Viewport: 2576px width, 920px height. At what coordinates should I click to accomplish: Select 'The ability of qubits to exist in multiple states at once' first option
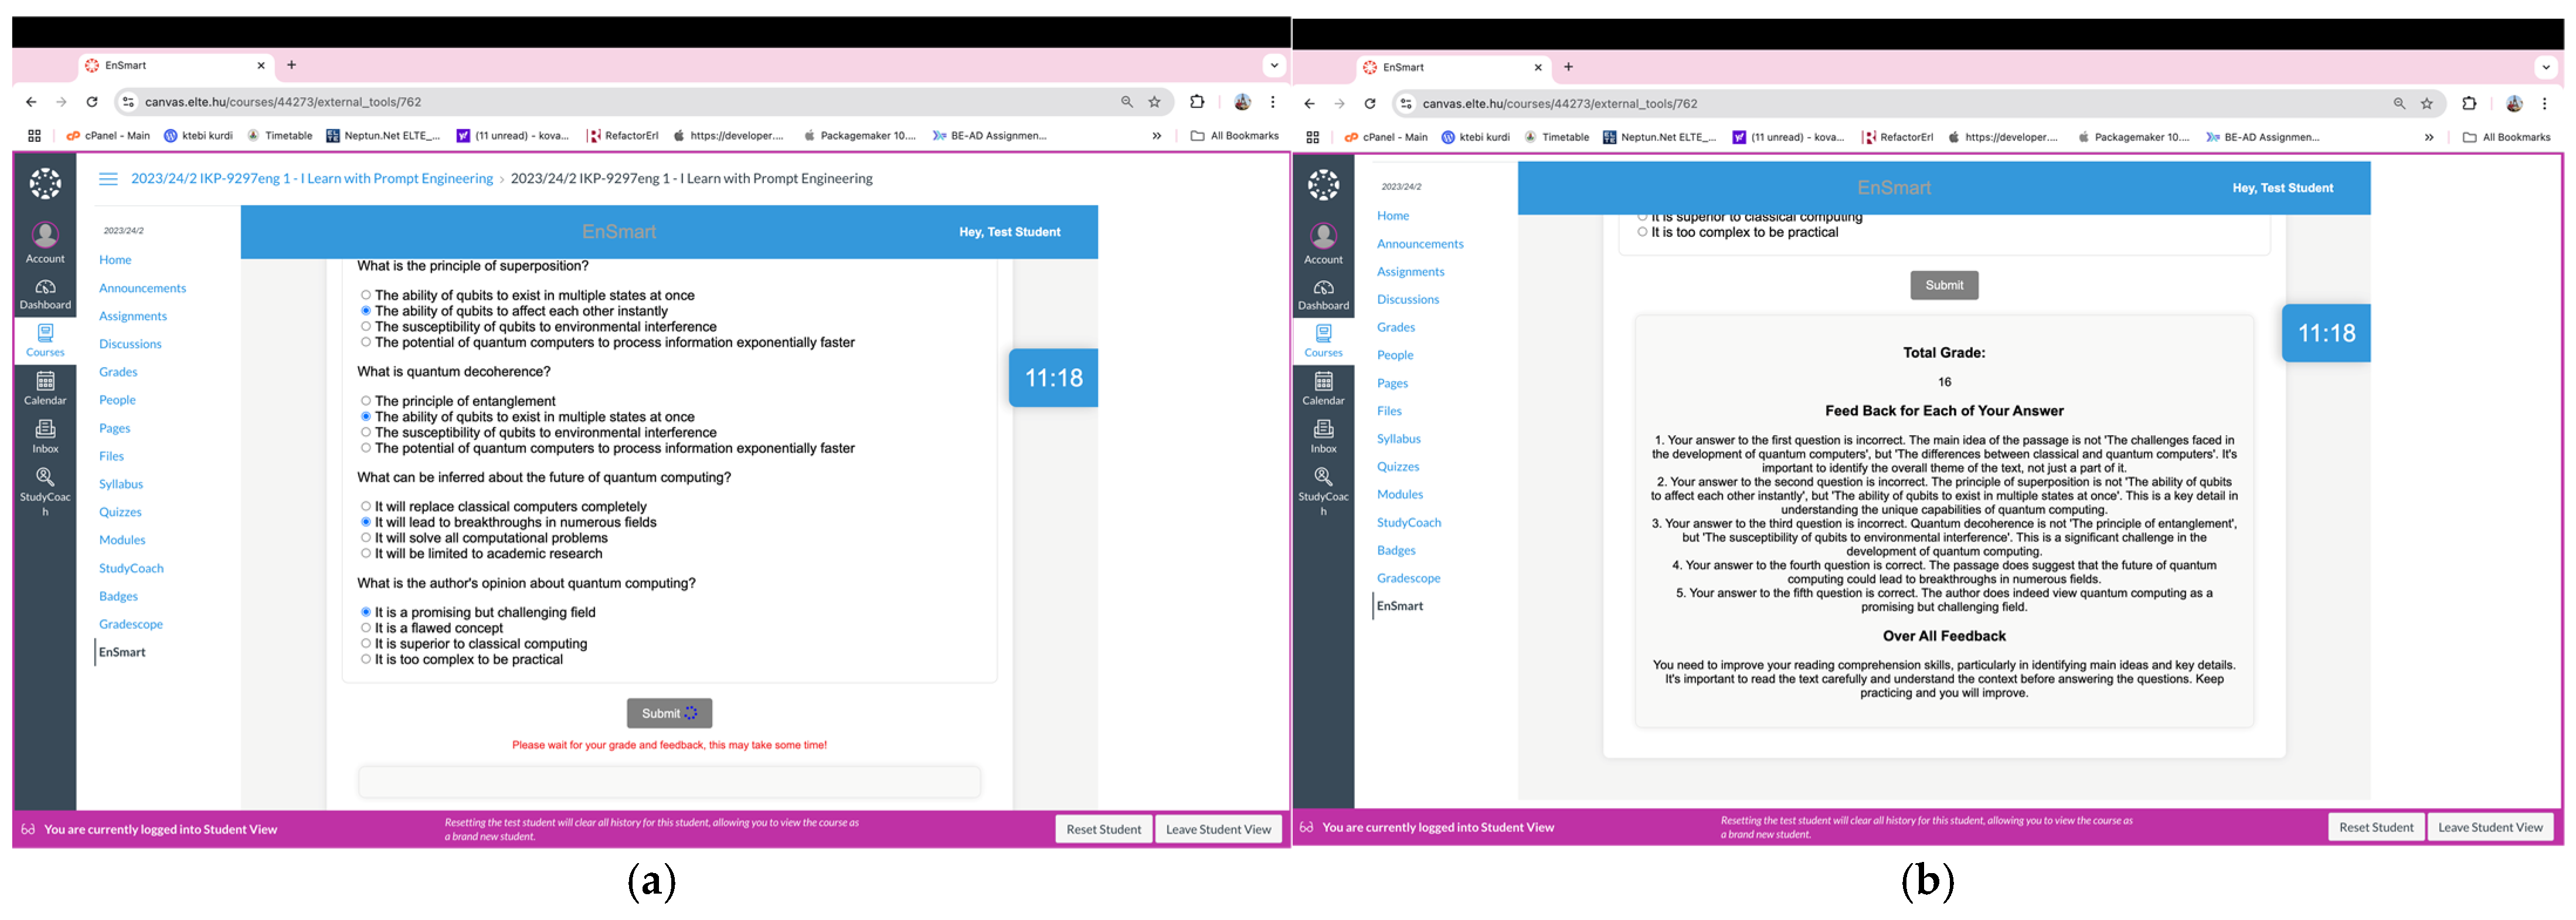pyautogui.click(x=366, y=295)
